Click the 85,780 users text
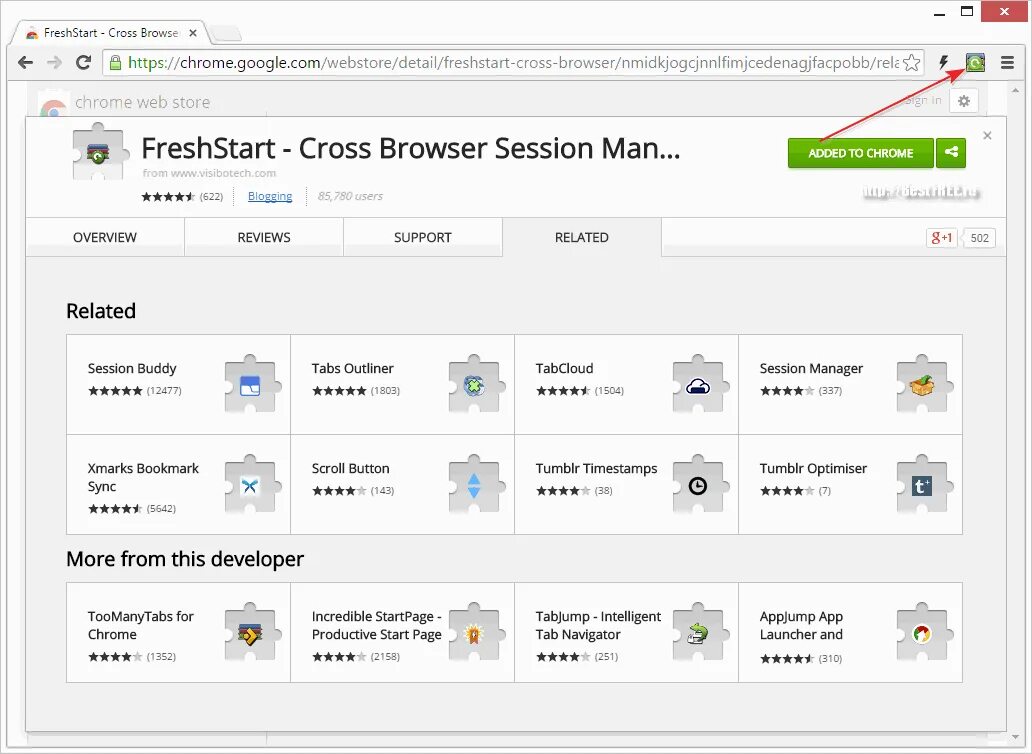The height and width of the screenshot is (754, 1032). click(350, 196)
